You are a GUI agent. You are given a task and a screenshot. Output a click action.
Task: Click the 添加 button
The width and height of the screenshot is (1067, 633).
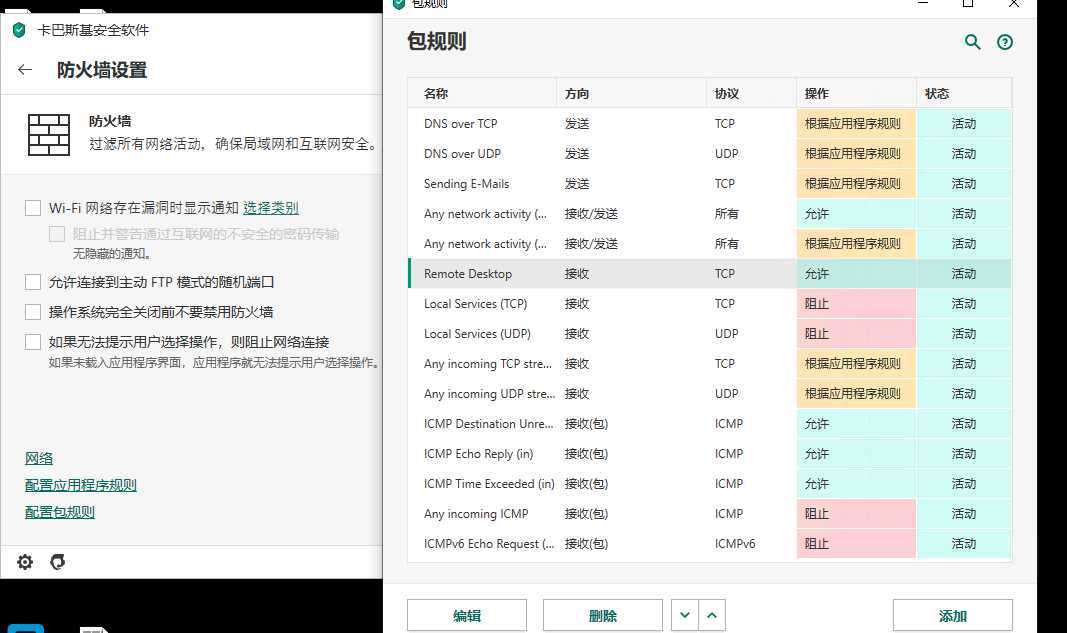pyautogui.click(x=953, y=615)
